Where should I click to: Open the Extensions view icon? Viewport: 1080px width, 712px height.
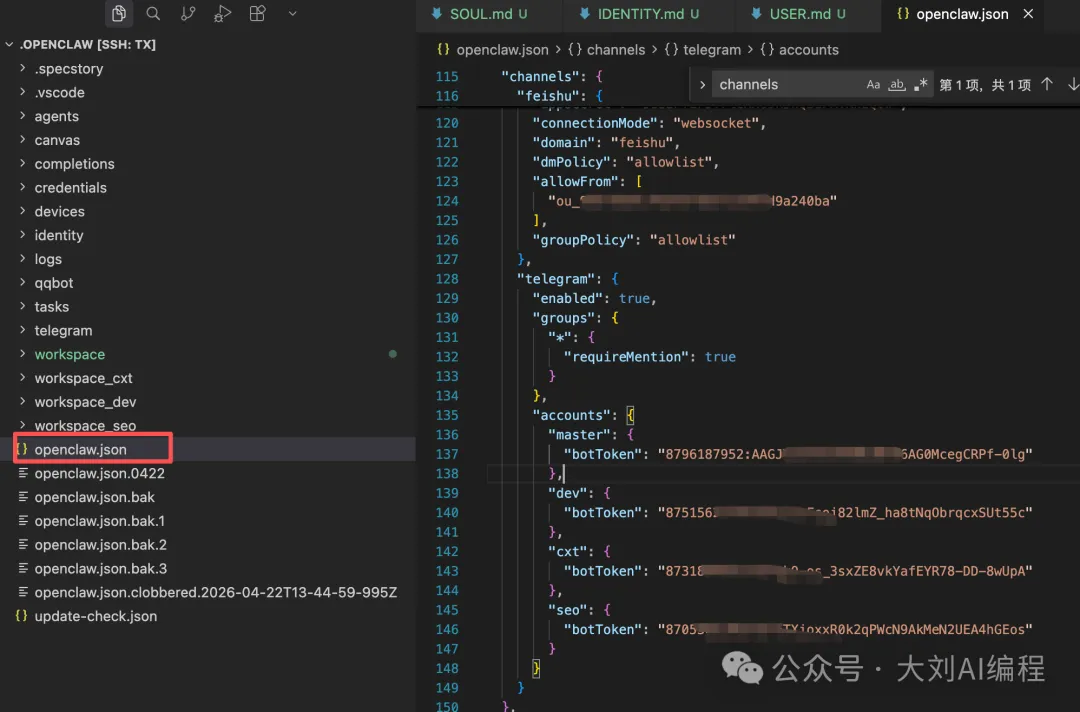[257, 14]
